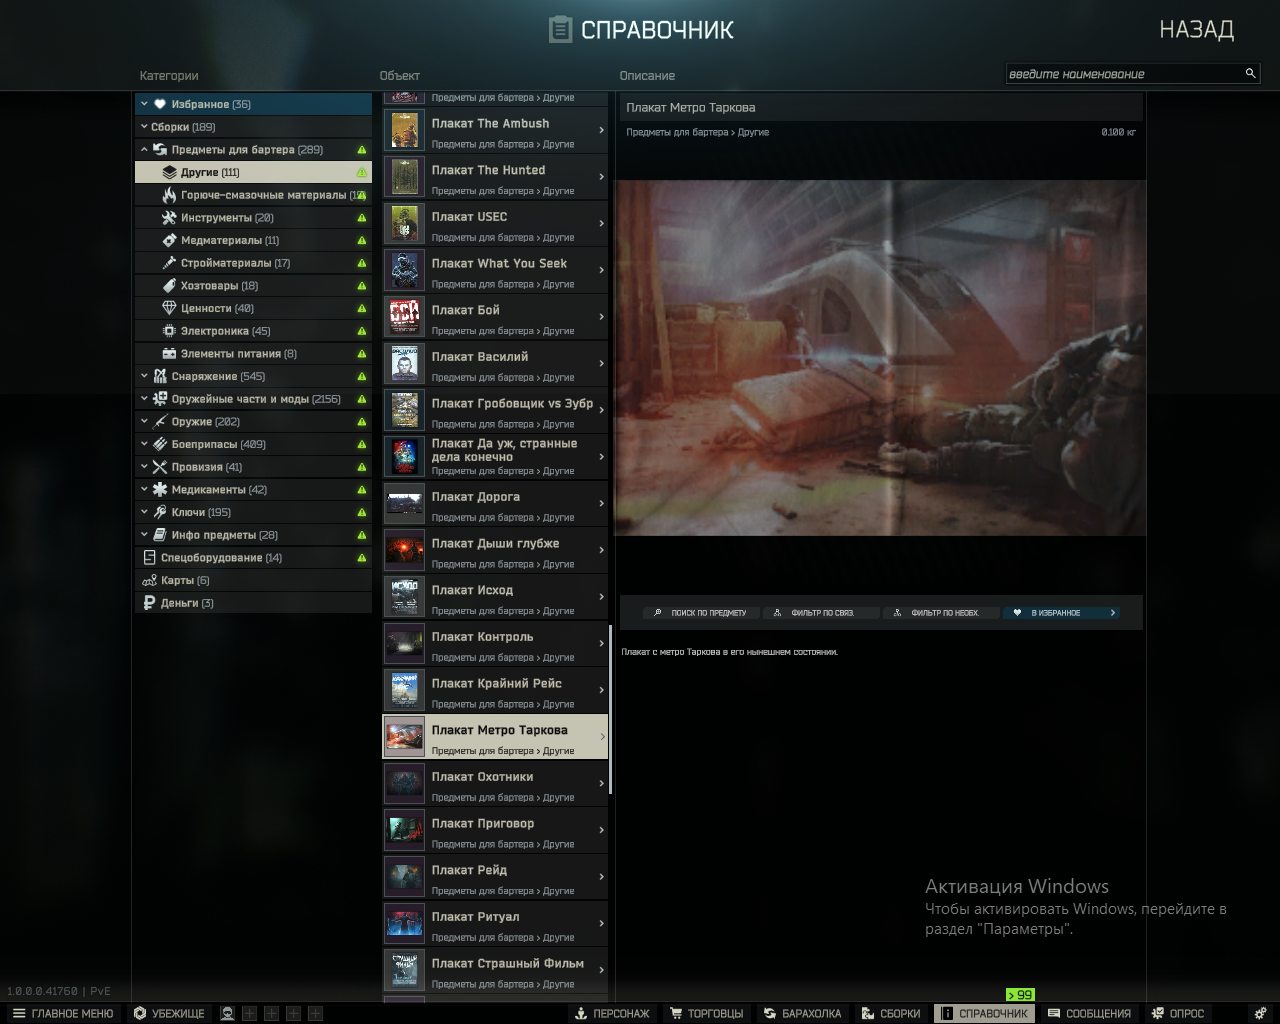The image size is (1280, 1024).
Task: Expand the Медикаменты category chevron
Action: pos(144,490)
